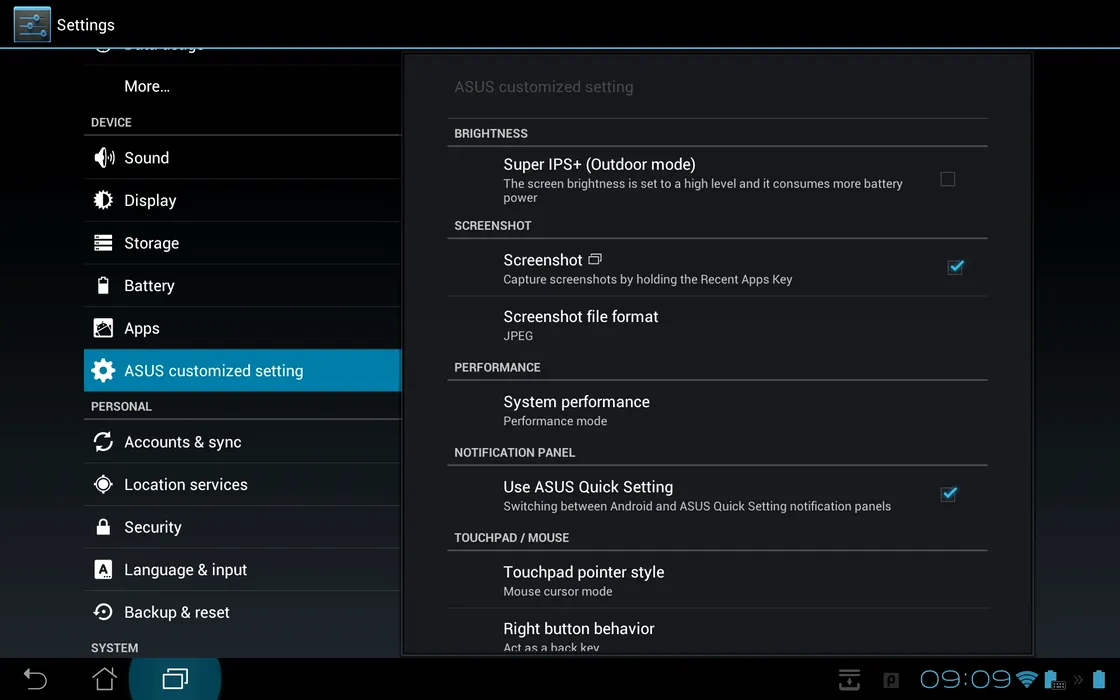1120x700 pixels.
Task: Click the Apps icon in the sidebar
Action: coord(103,328)
